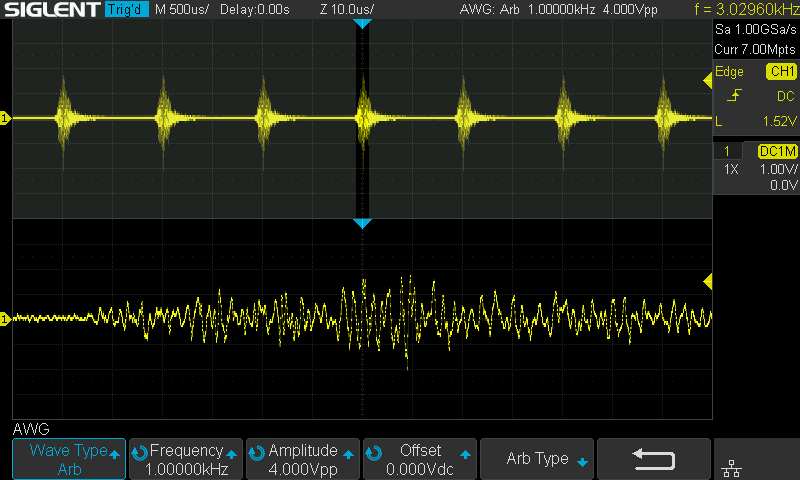Click the rotary knob icon beside Amplitude
This screenshot has width=800, height=480.
[x=256, y=452]
